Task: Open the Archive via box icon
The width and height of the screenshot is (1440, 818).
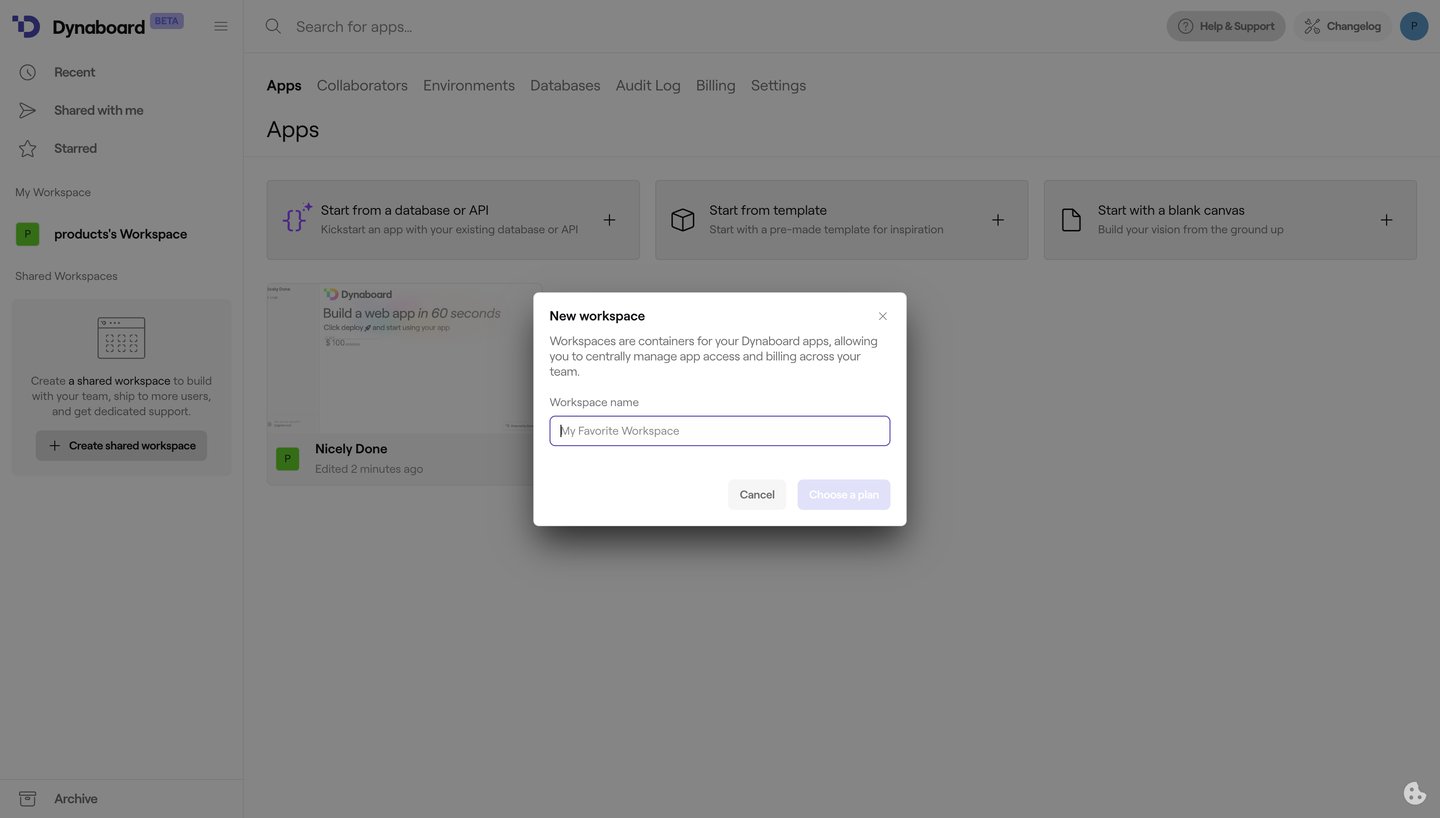Action: pos(28,798)
